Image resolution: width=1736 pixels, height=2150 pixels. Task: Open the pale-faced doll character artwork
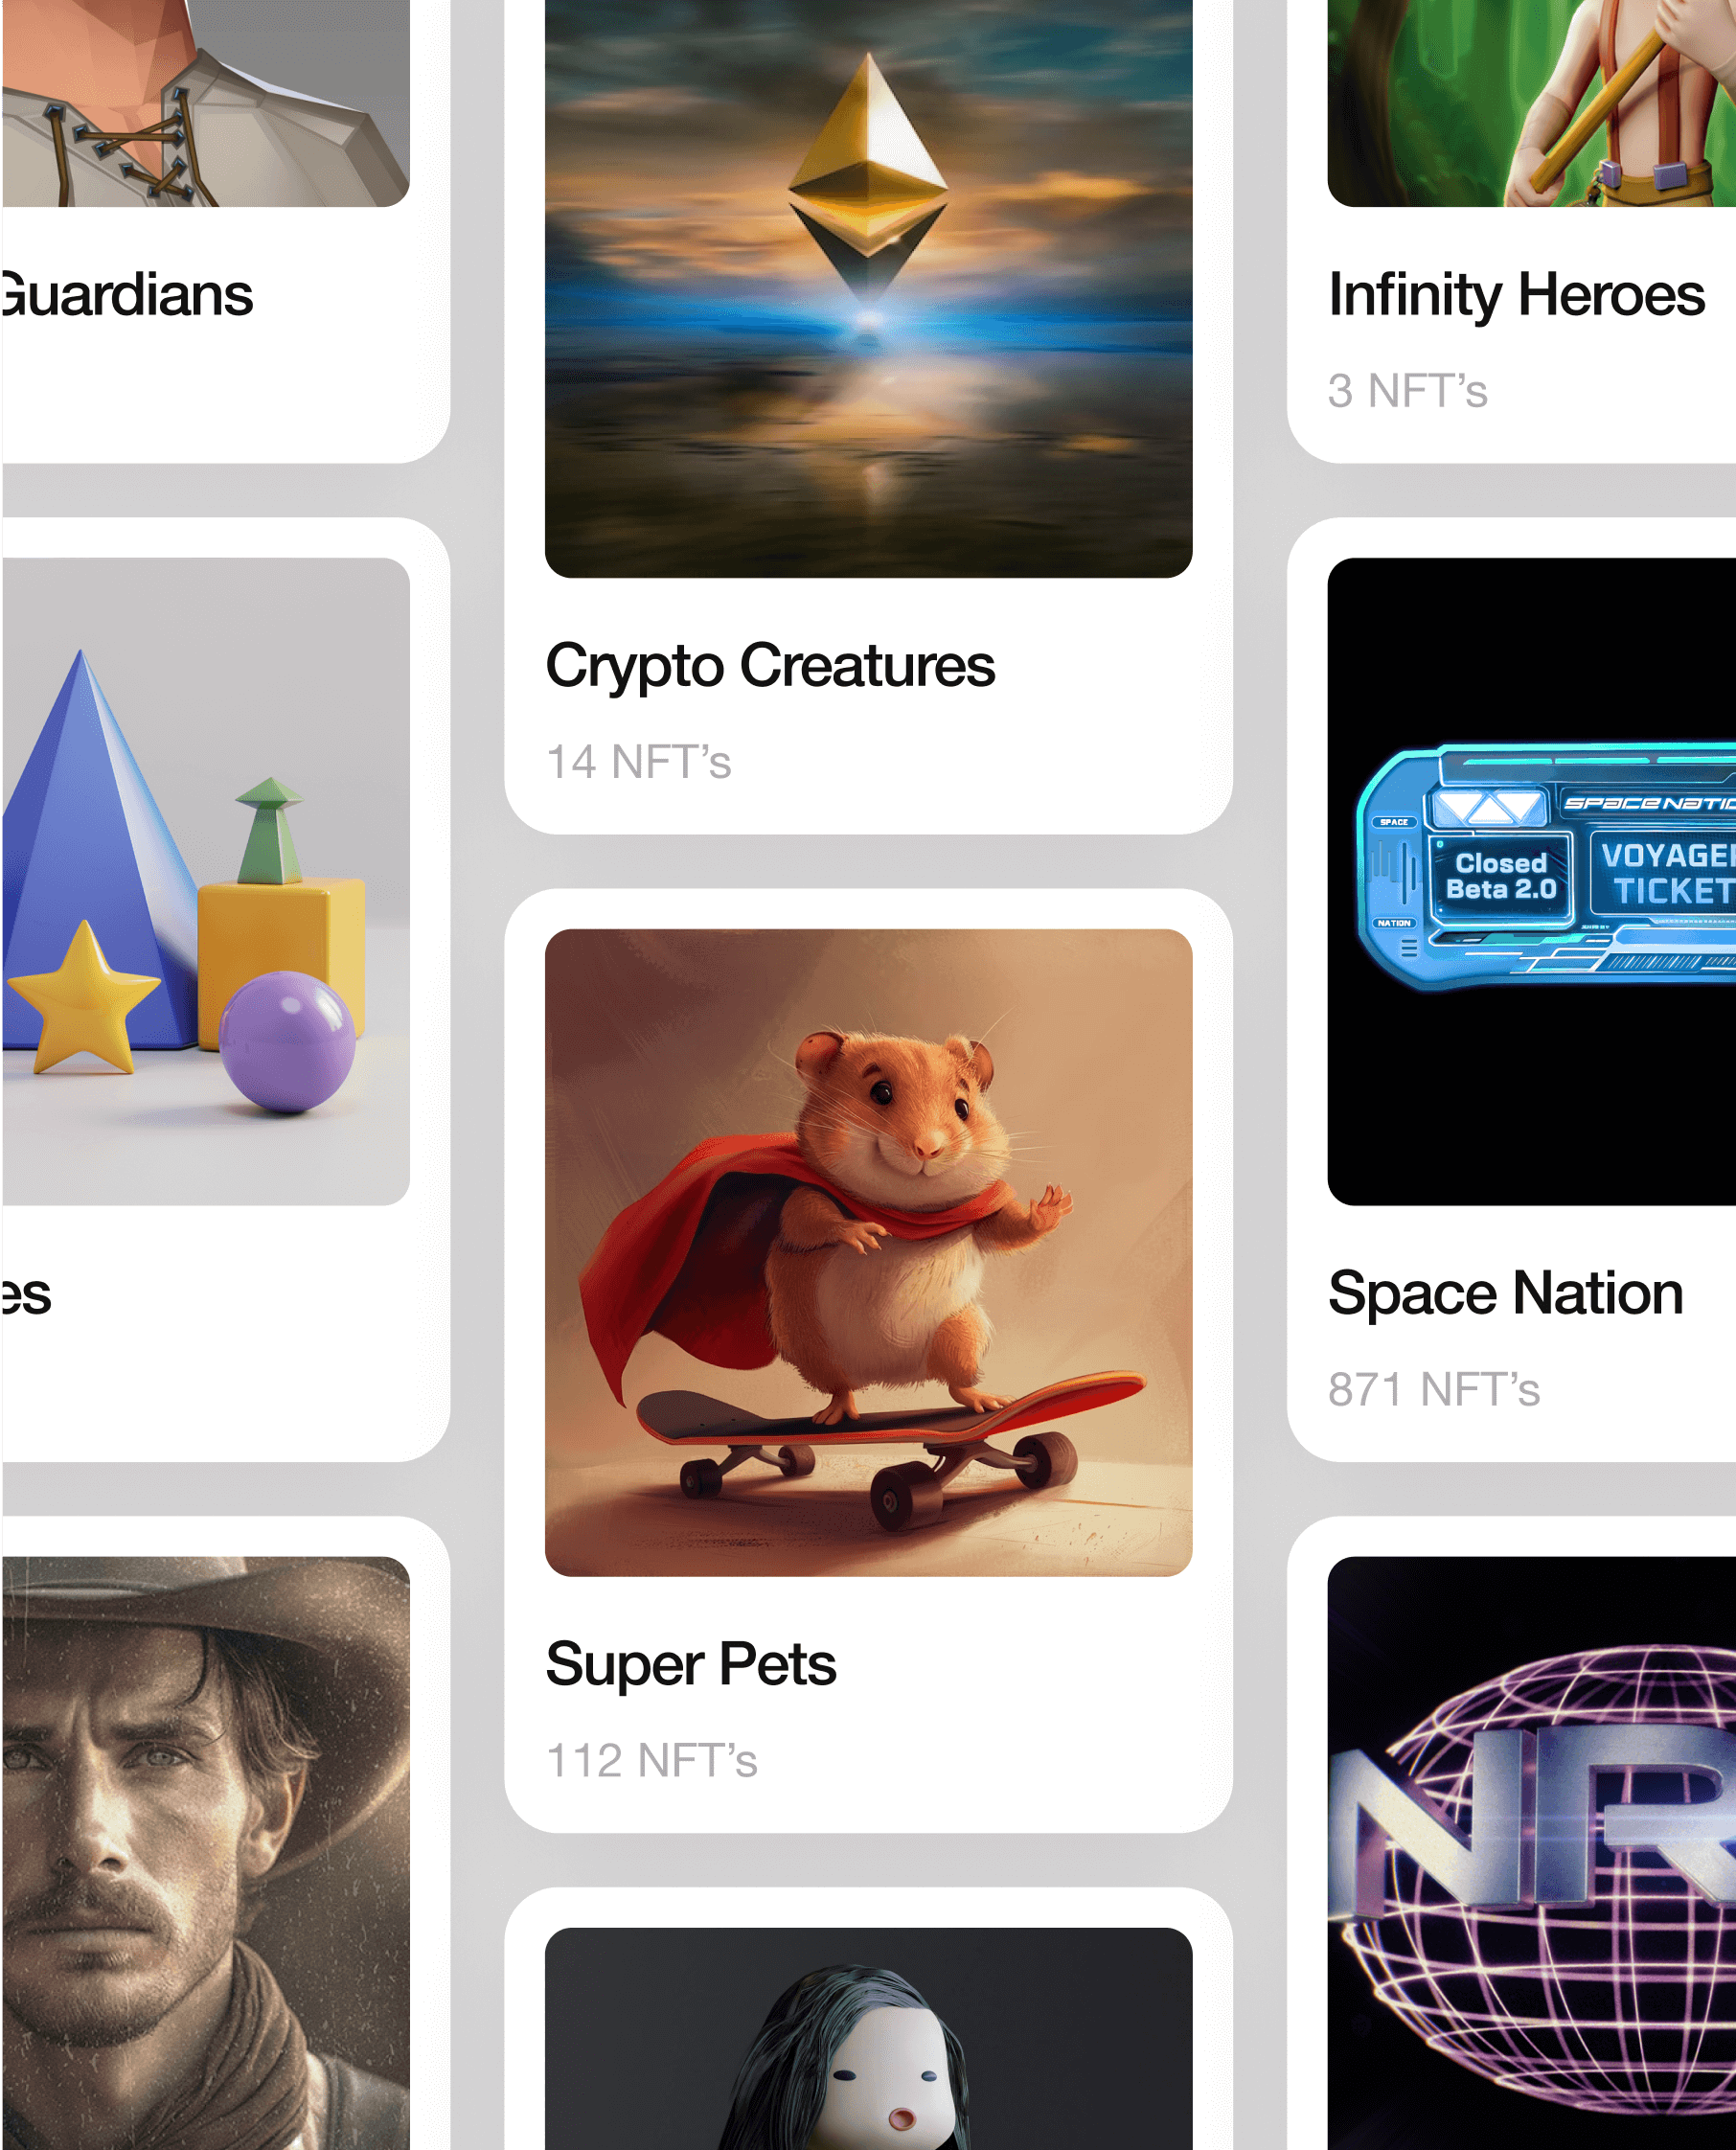click(868, 2038)
